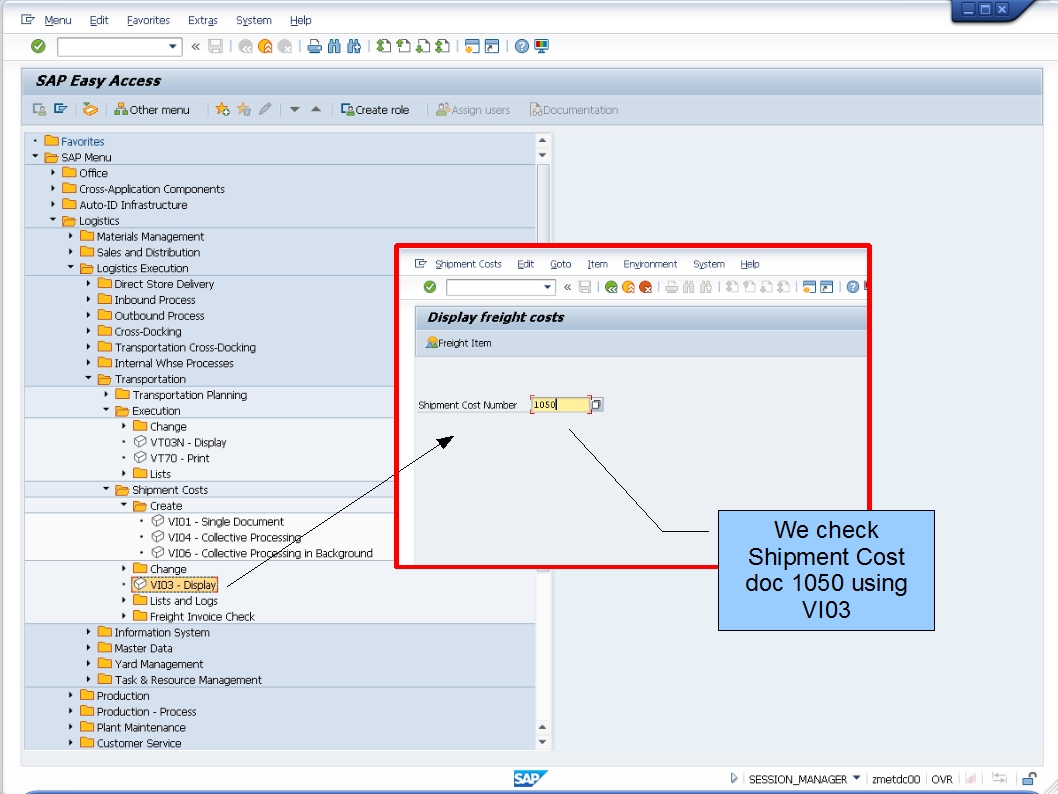1058x794 pixels.
Task: Click the Add to Favorites star icon
Action: 222,109
